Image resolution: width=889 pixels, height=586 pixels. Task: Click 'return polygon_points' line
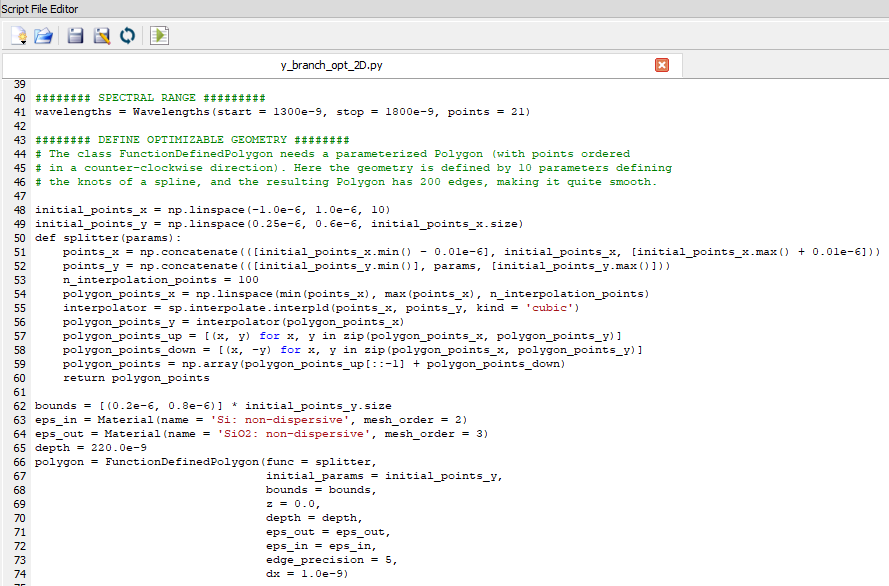coord(136,377)
